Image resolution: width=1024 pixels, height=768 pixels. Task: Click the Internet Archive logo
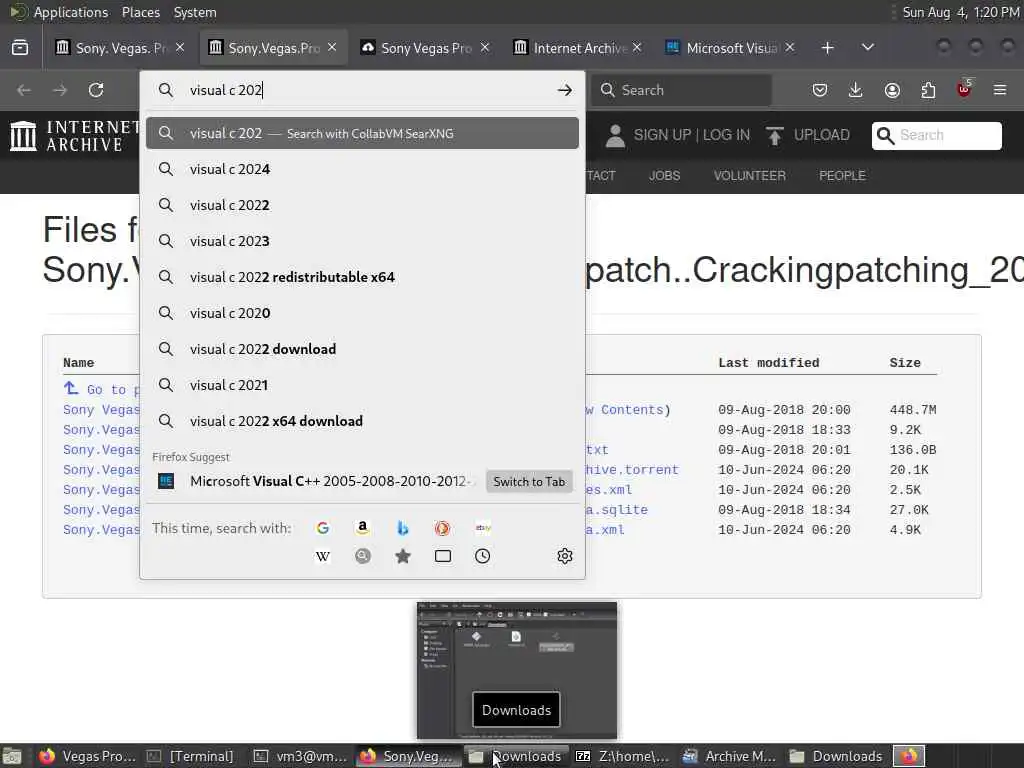click(x=74, y=135)
